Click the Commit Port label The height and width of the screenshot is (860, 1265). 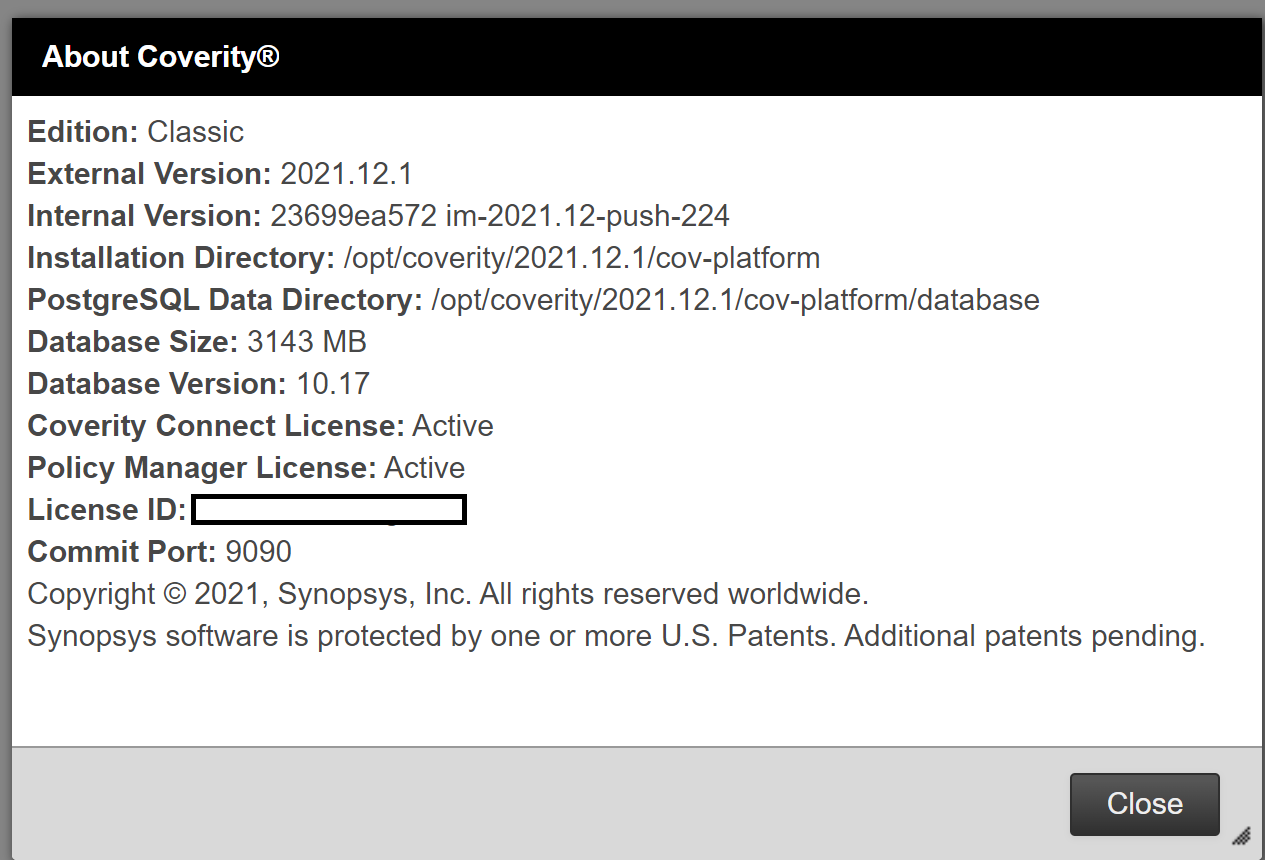point(121,552)
